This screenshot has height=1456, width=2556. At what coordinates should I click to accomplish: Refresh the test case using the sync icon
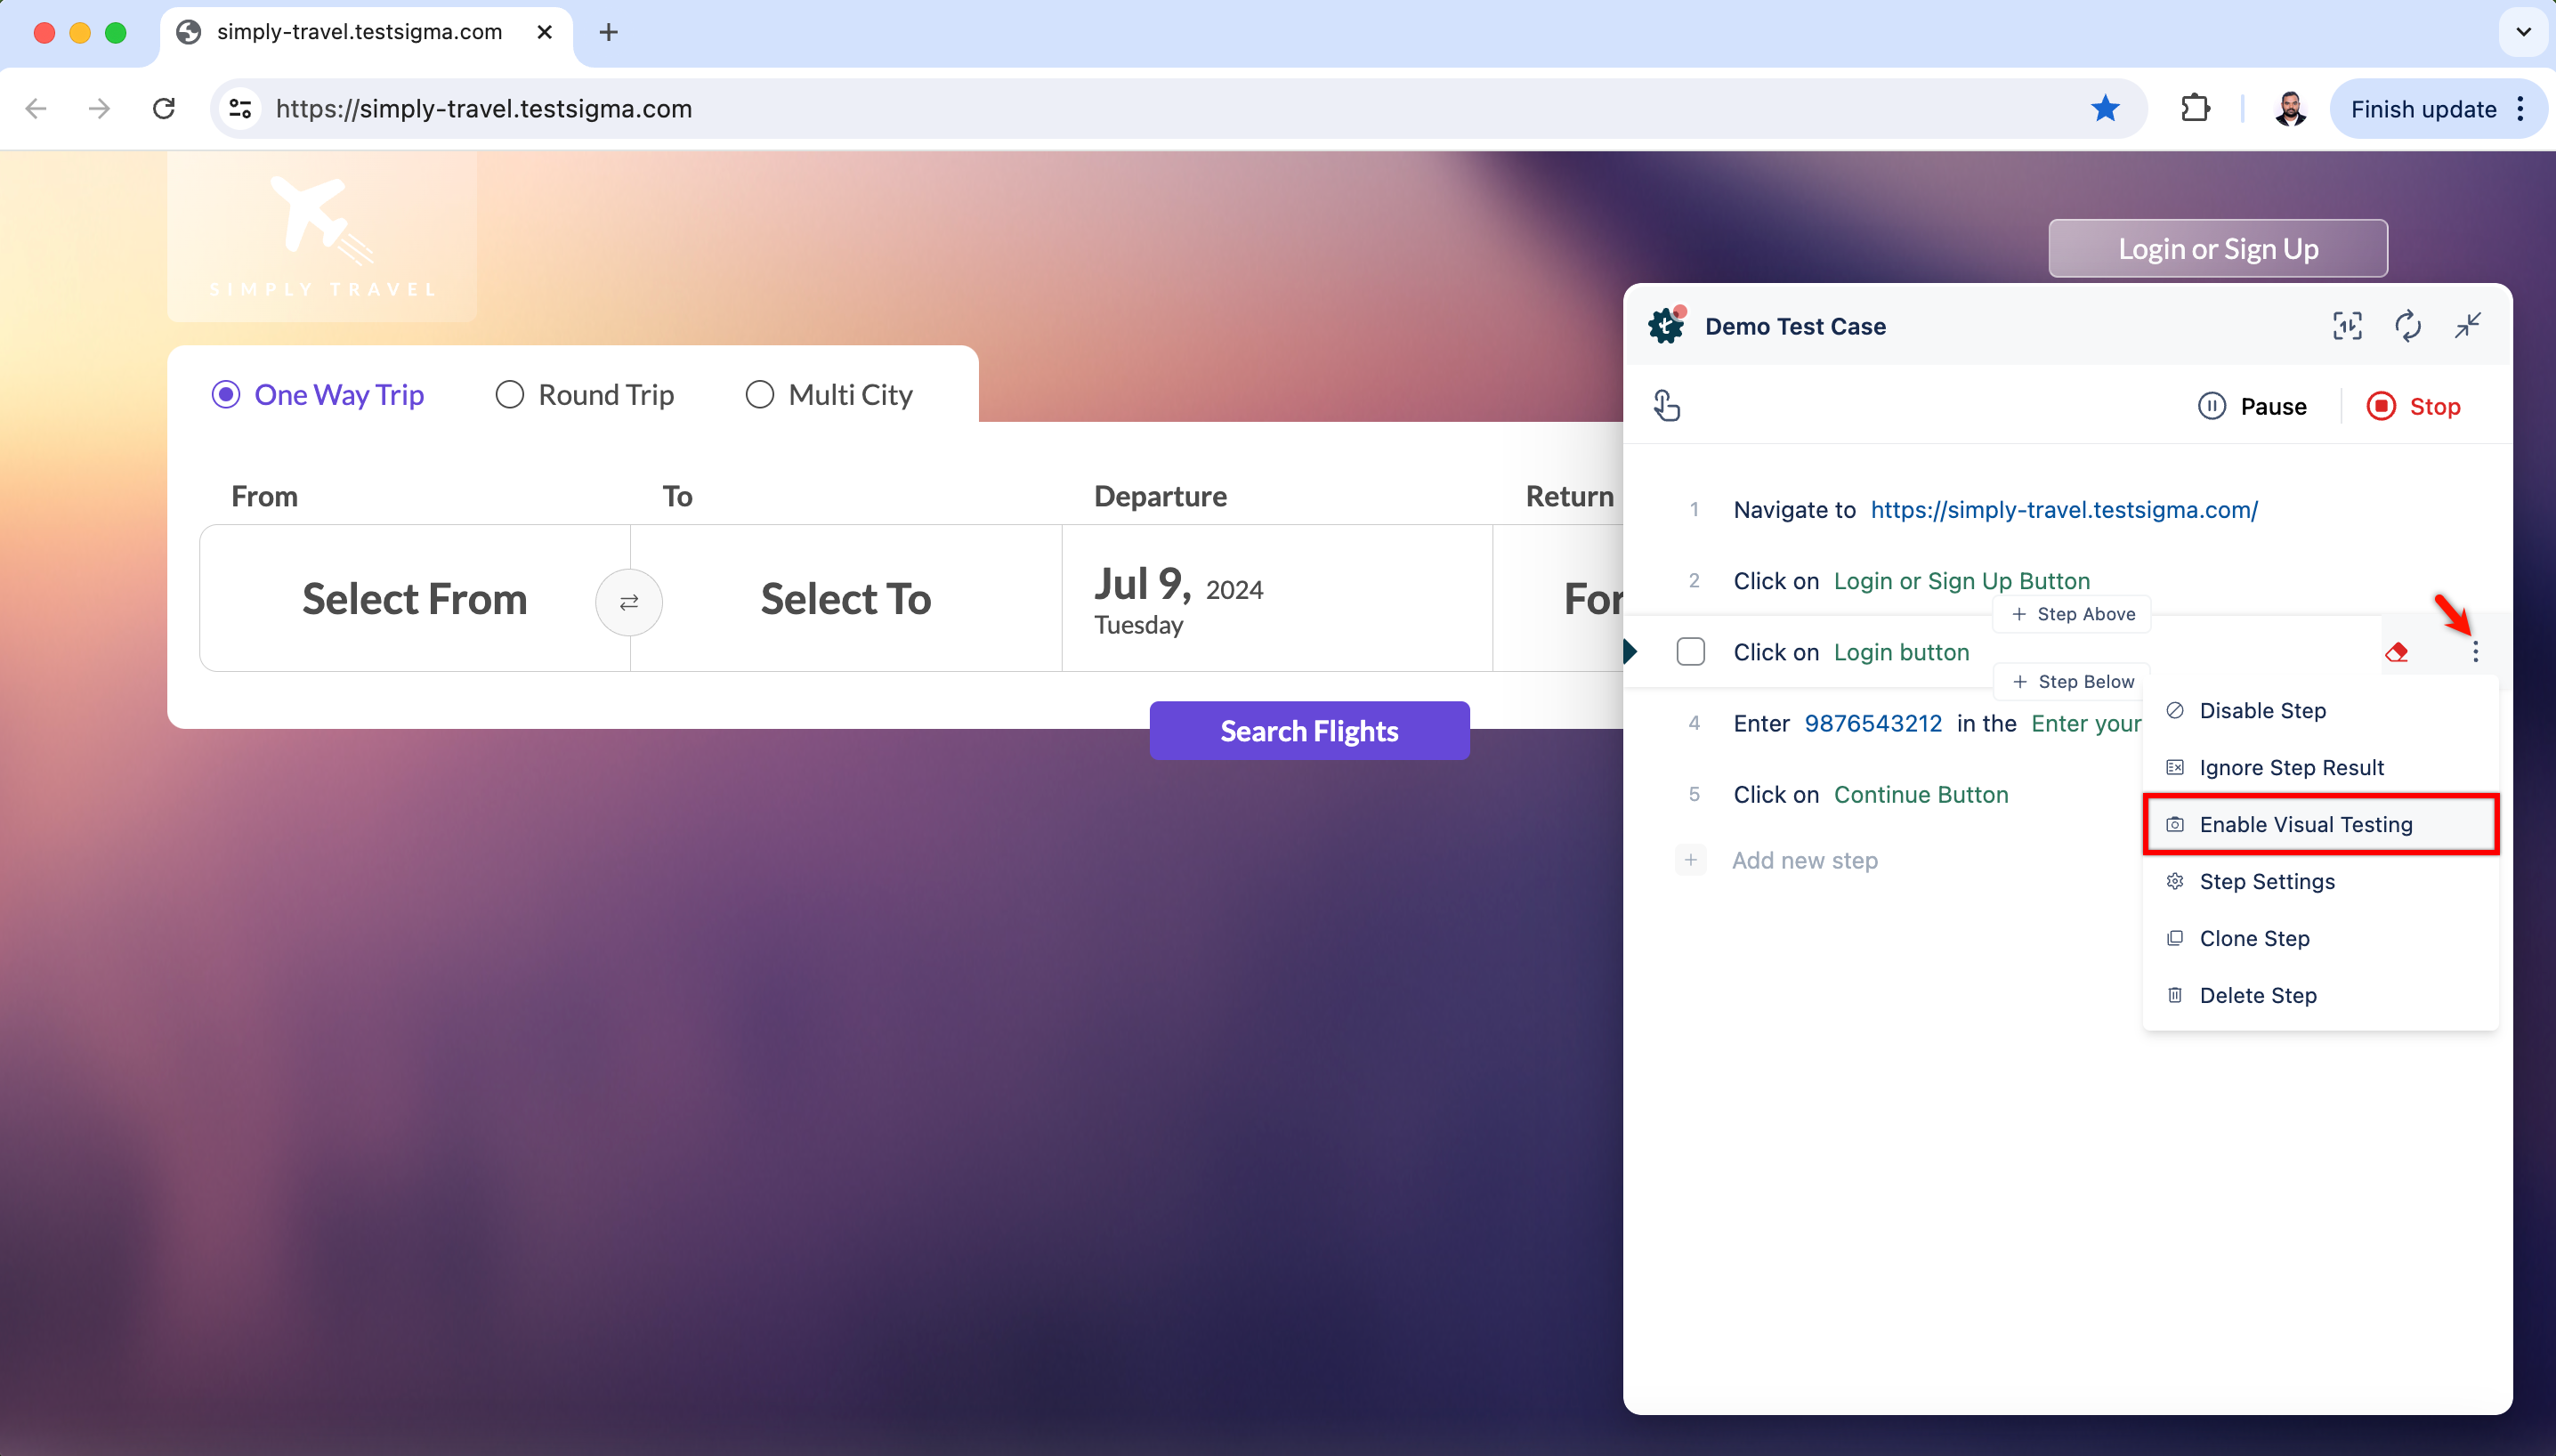pyautogui.click(x=2408, y=326)
